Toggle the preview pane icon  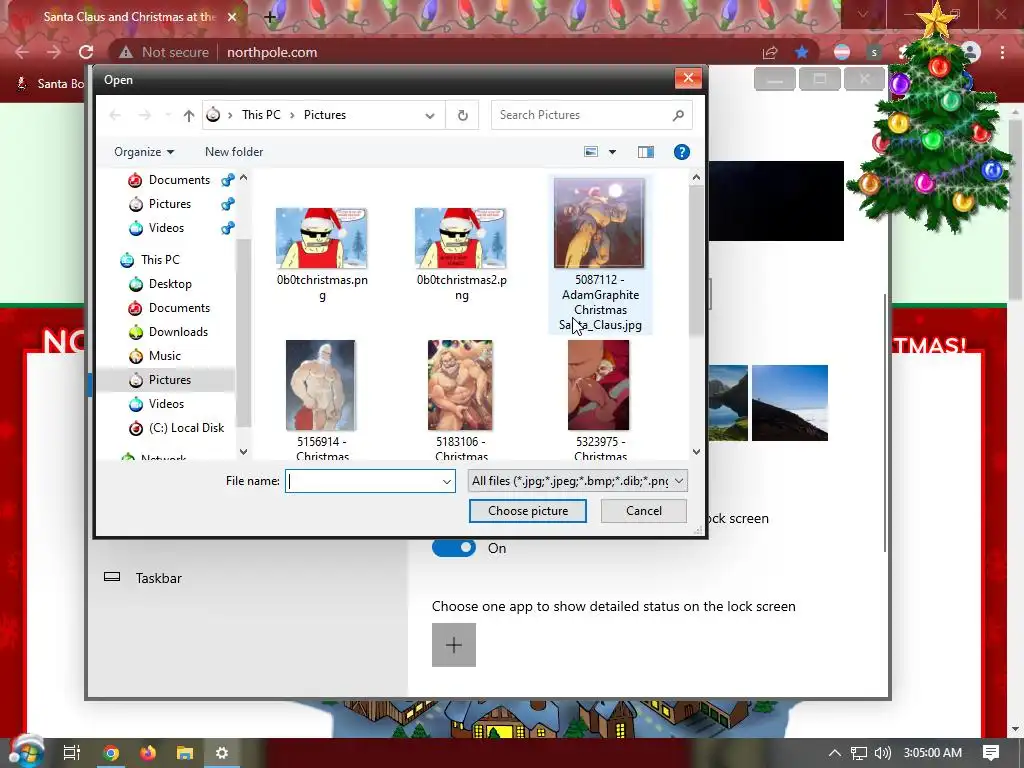tap(645, 152)
